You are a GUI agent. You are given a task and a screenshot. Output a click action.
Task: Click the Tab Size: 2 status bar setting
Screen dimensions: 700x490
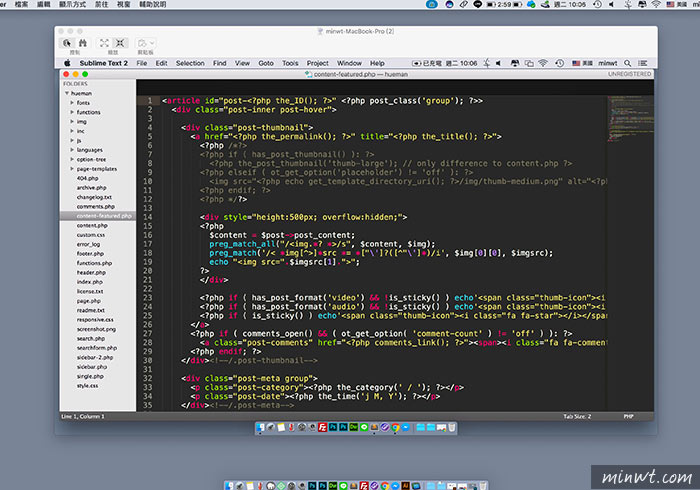(x=577, y=416)
